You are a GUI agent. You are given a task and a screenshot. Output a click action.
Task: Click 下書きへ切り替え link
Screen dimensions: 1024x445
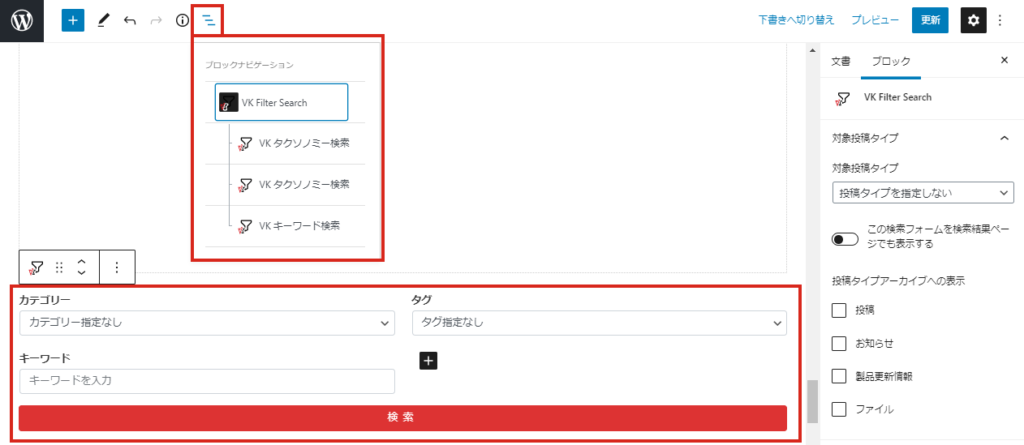click(796, 20)
